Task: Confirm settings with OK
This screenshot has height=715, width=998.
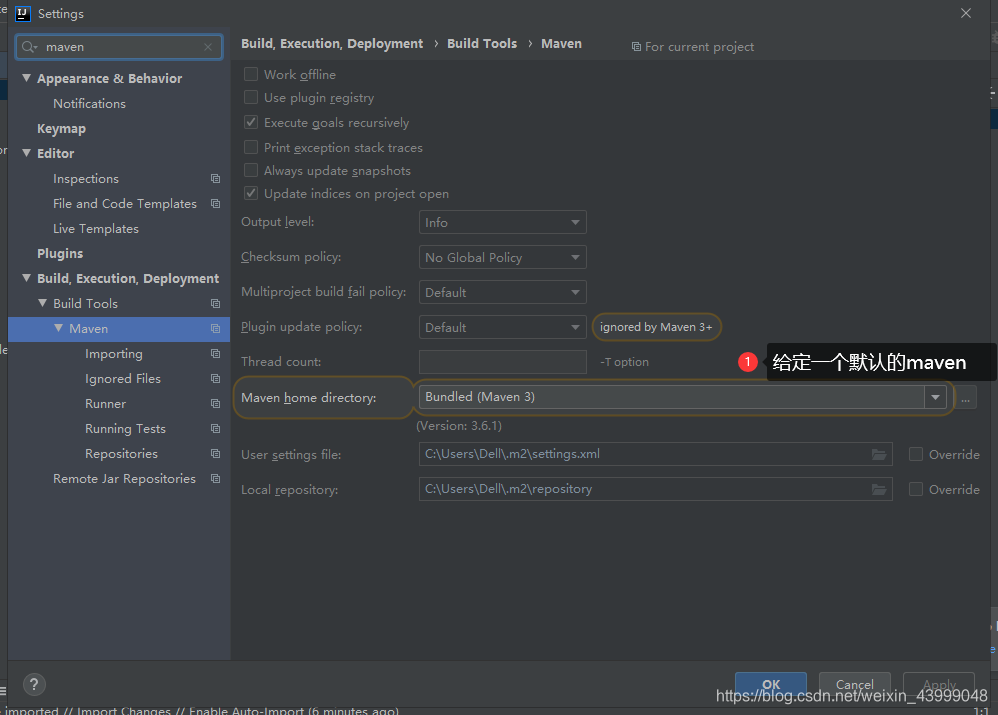Action: coord(771,684)
